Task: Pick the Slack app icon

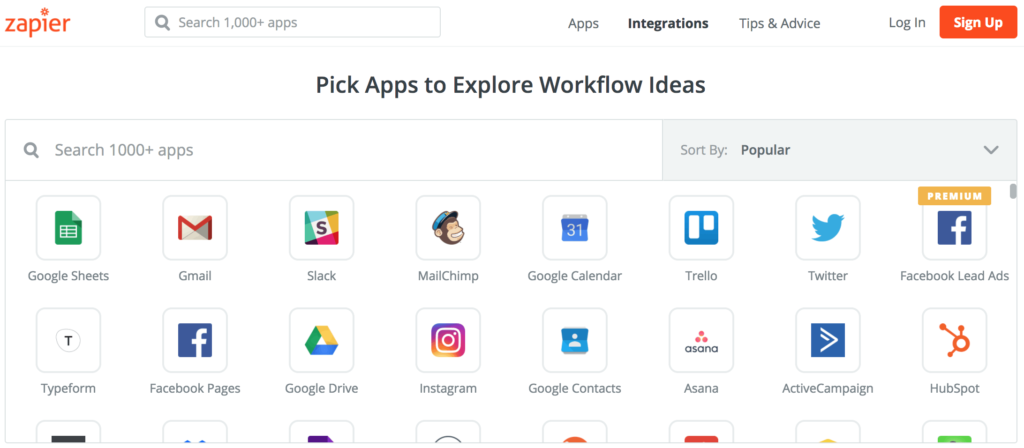Action: click(x=321, y=228)
